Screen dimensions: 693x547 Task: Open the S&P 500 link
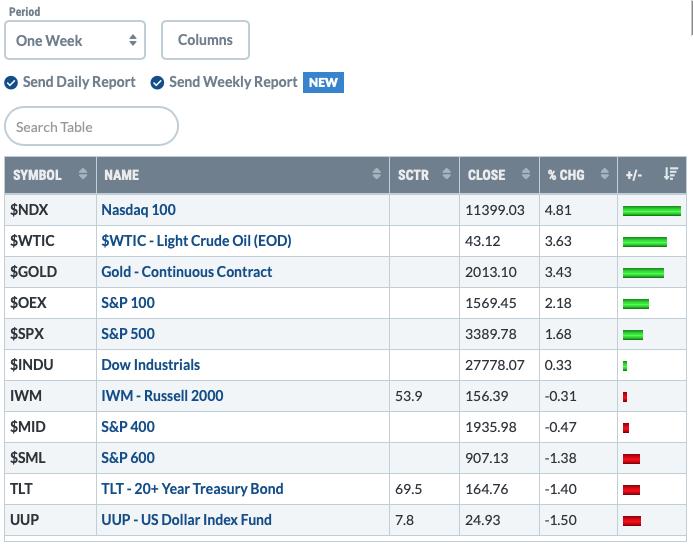tap(128, 334)
